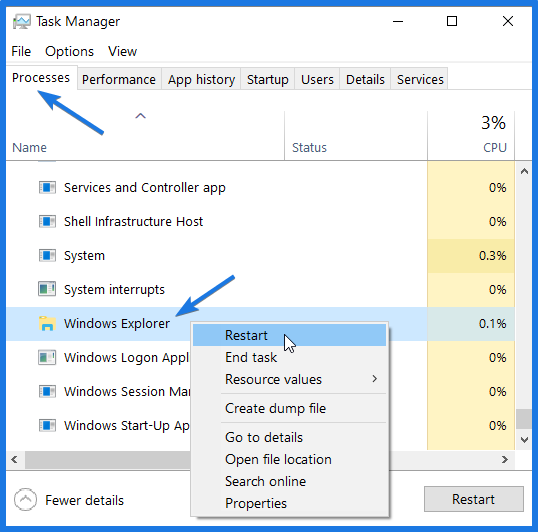Viewport: 538px width, 532px height.
Task: Click the System process icon
Action: coord(47,256)
